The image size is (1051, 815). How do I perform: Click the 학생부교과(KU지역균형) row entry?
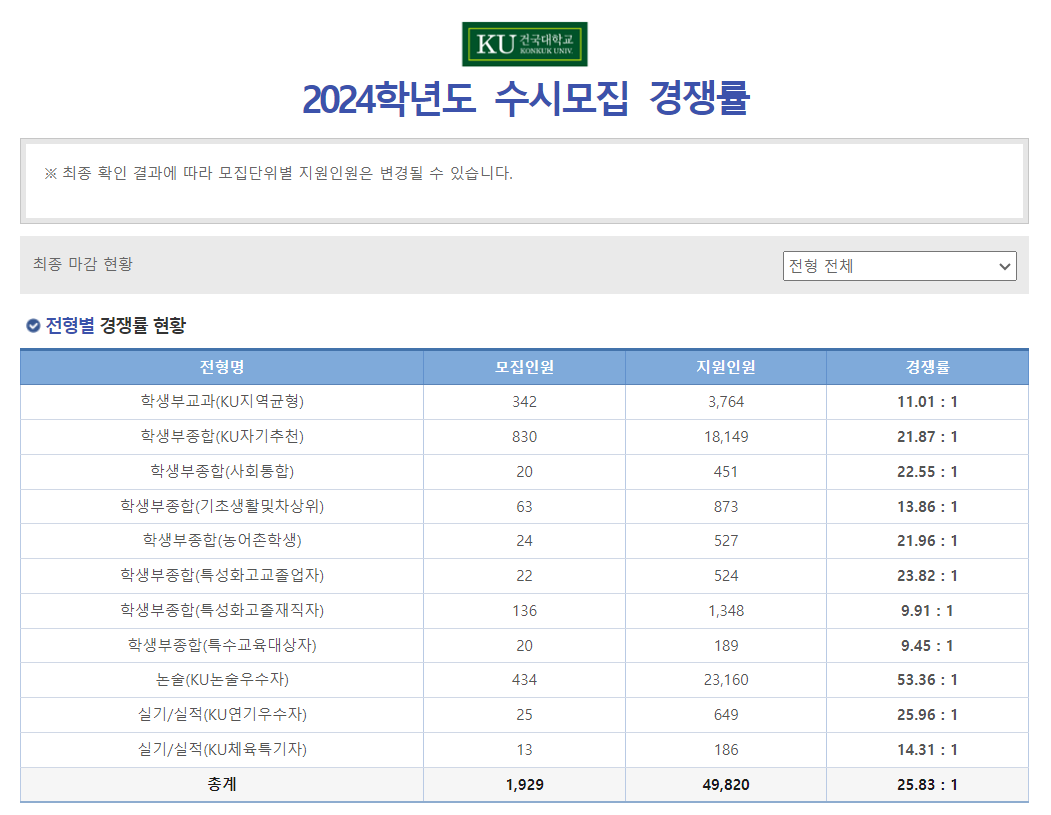(220, 402)
